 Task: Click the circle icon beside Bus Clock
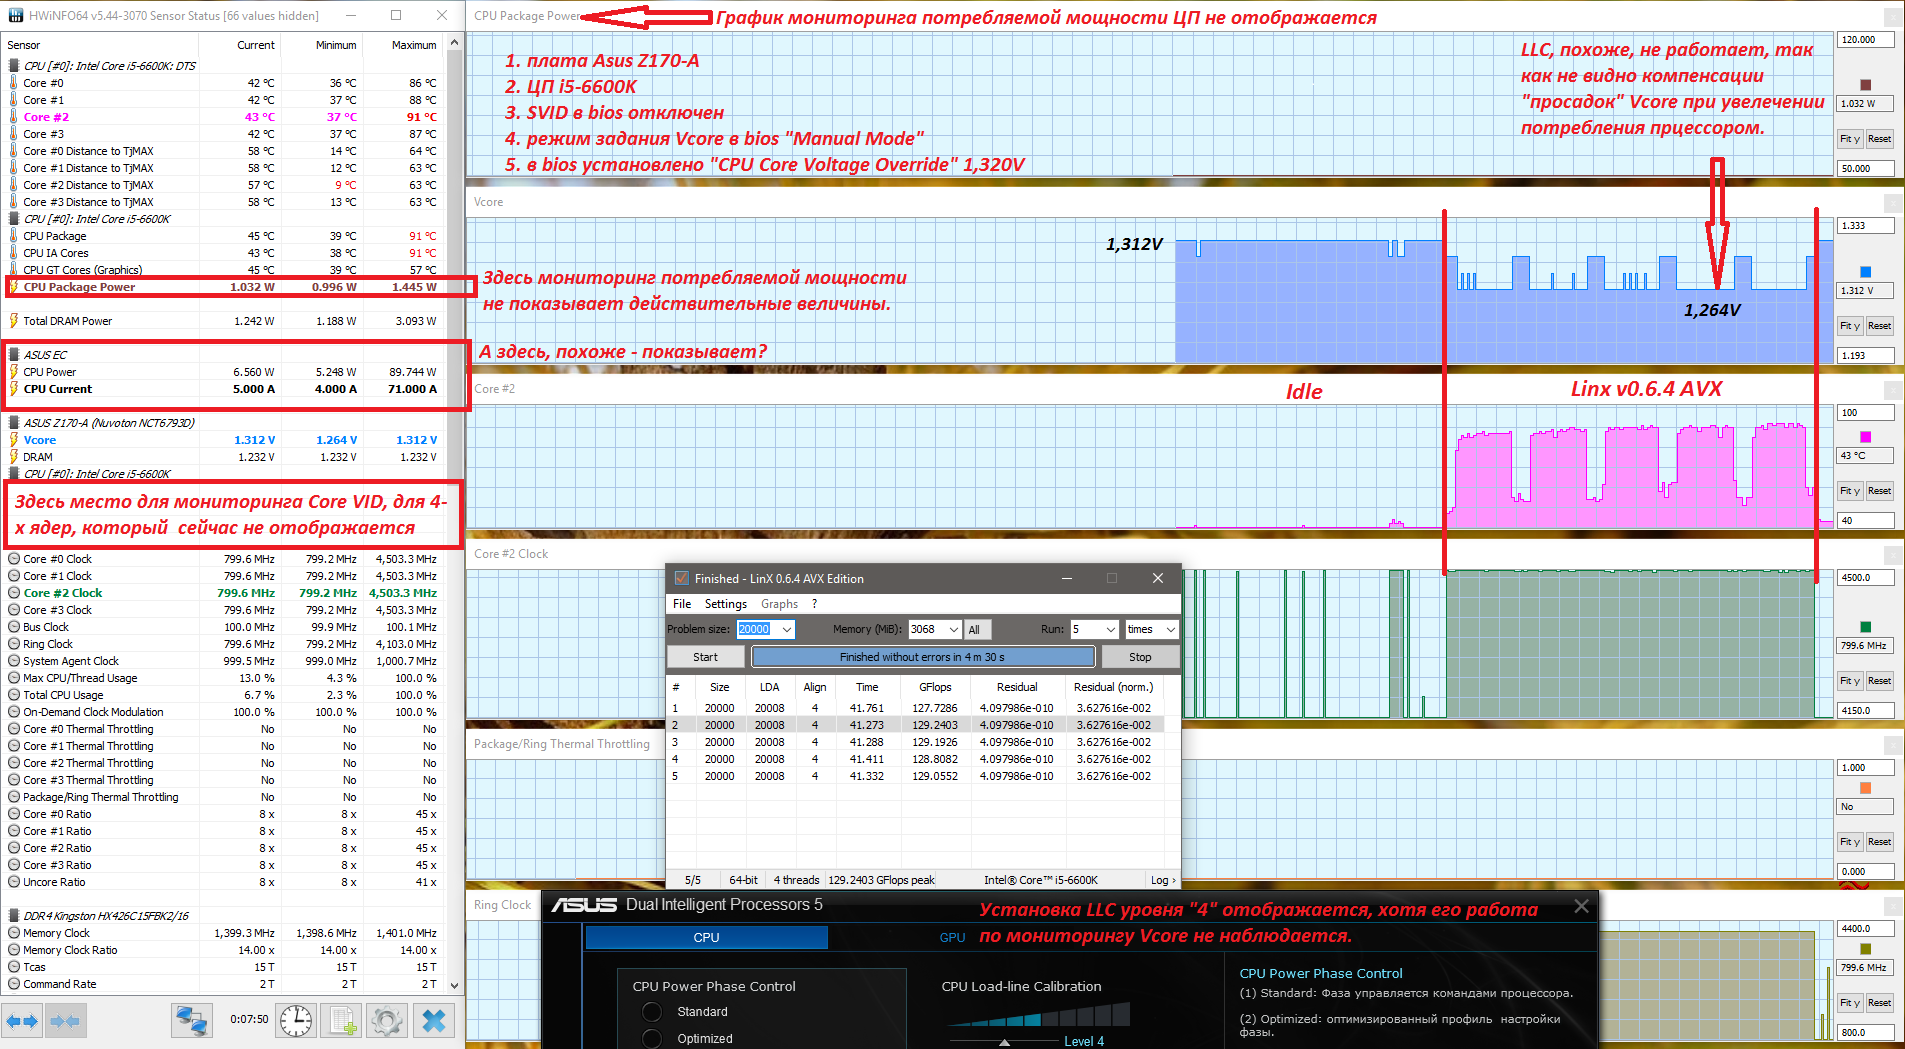[x=14, y=627]
